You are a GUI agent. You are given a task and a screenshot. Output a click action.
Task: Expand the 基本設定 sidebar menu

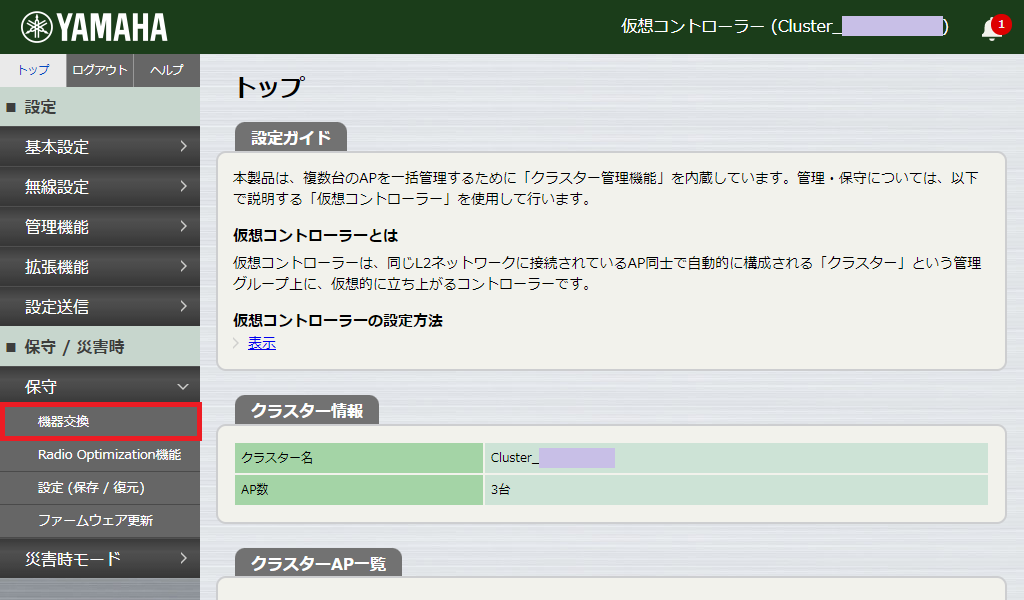(100, 146)
